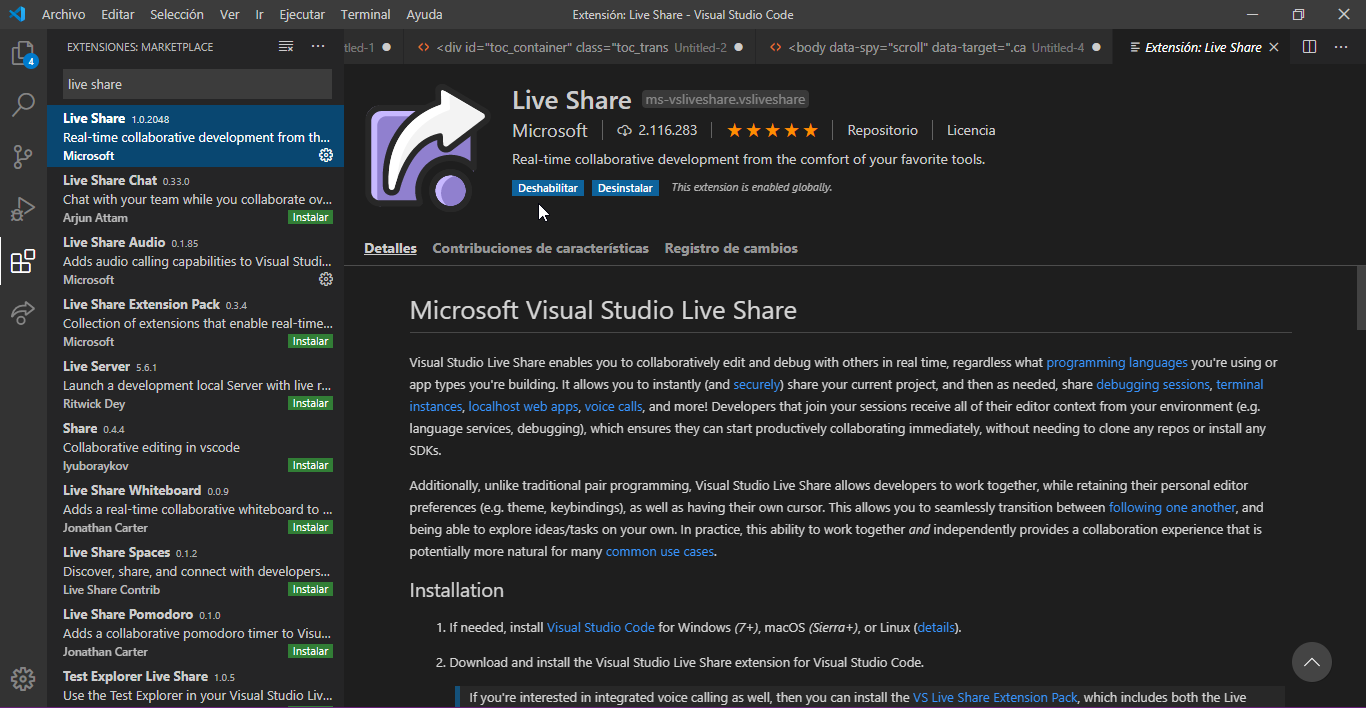The height and width of the screenshot is (708, 1366).
Task: Open the 'Visual Studio Code' install link
Action: [x=601, y=627]
